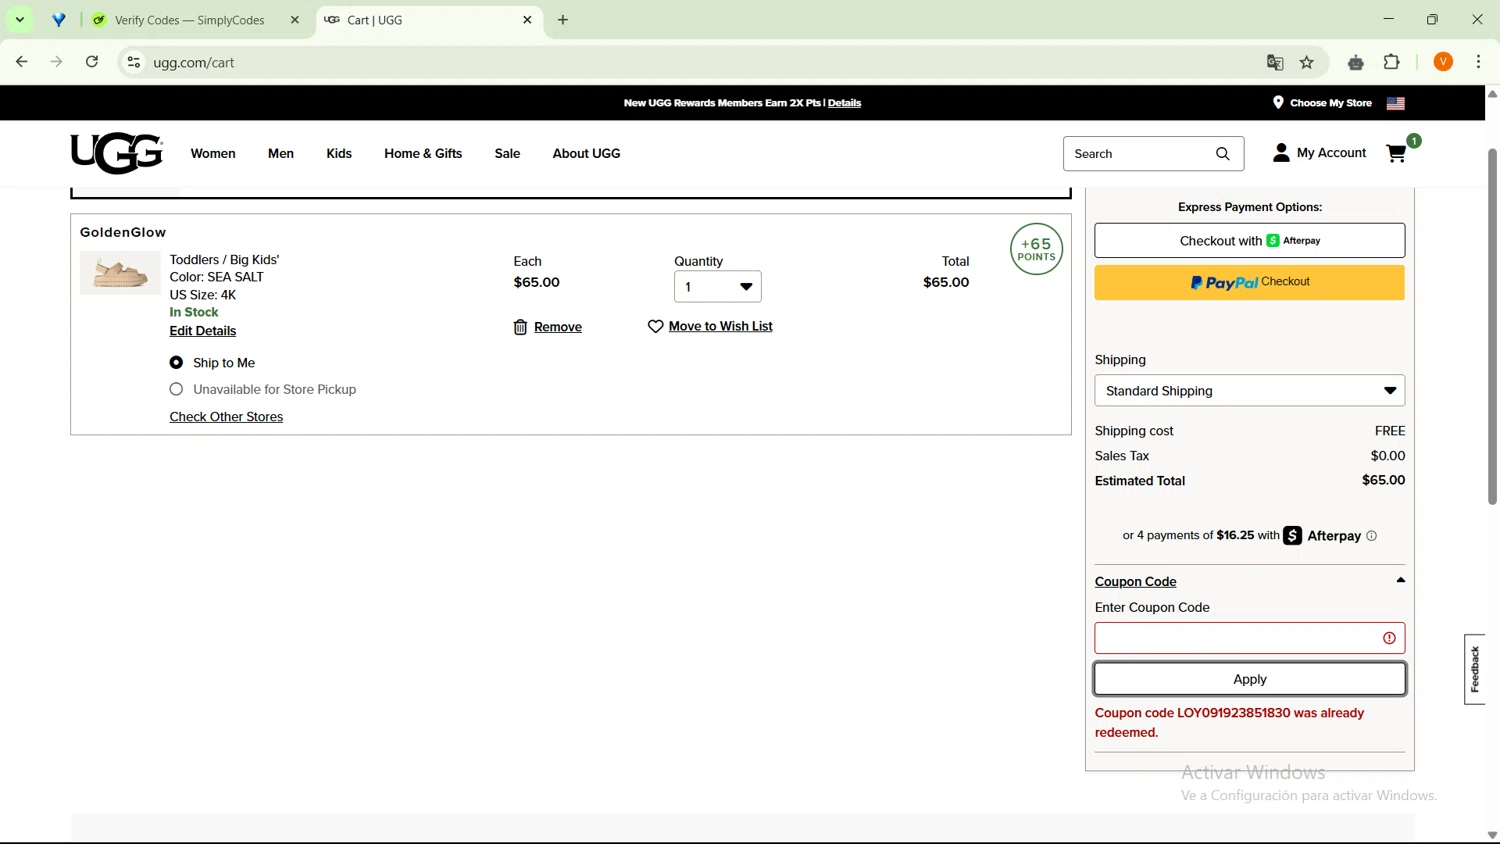Image resolution: width=1500 pixels, height=844 pixels.
Task: Click the search magnifier icon
Action: coord(1222,154)
